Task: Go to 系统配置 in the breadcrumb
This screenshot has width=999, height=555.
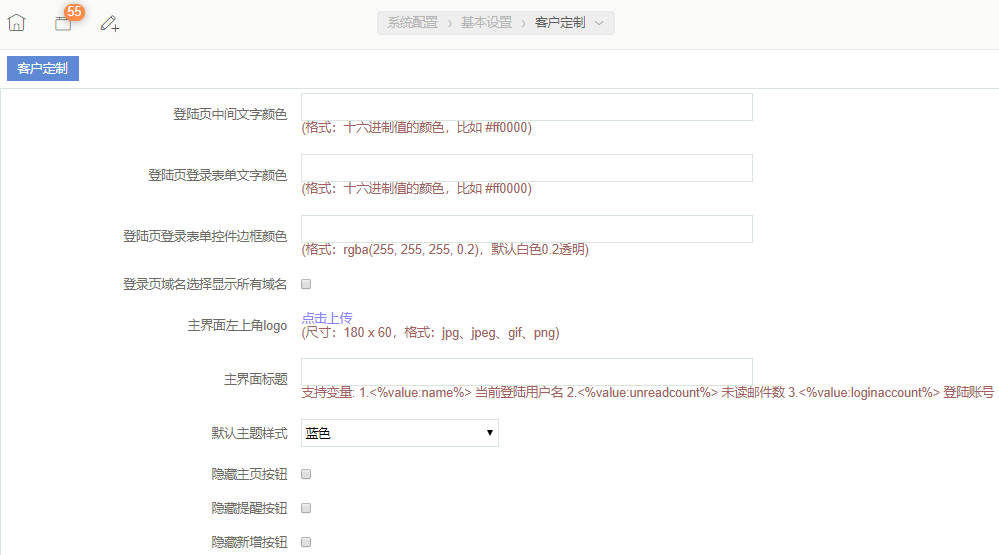Action: [x=412, y=23]
